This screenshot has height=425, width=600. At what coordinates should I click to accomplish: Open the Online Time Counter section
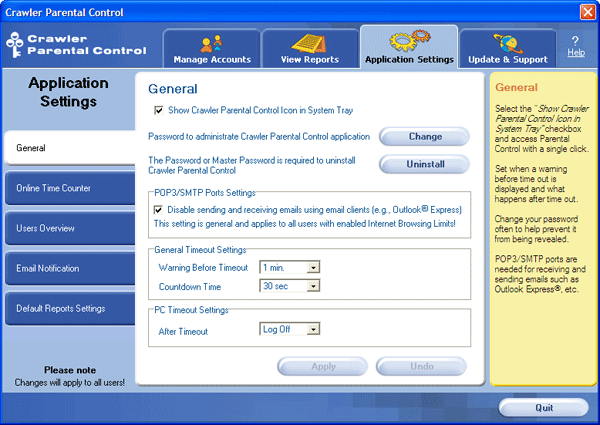coord(70,188)
